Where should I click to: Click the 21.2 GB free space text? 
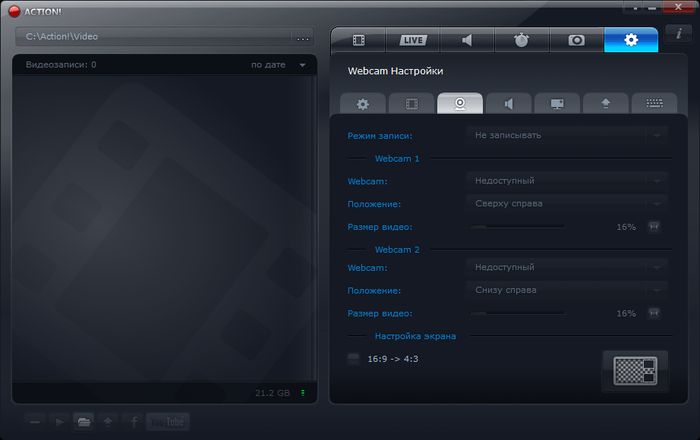[x=272, y=393]
